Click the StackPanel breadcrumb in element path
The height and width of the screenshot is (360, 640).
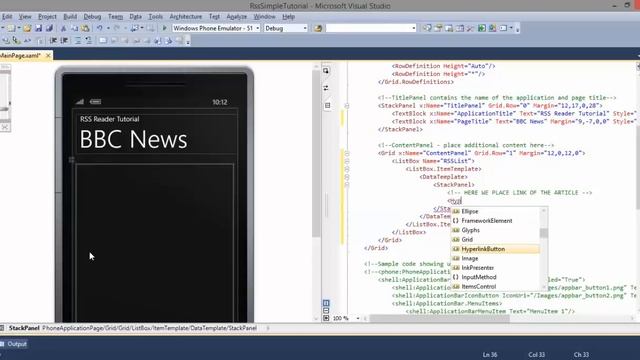(24, 328)
